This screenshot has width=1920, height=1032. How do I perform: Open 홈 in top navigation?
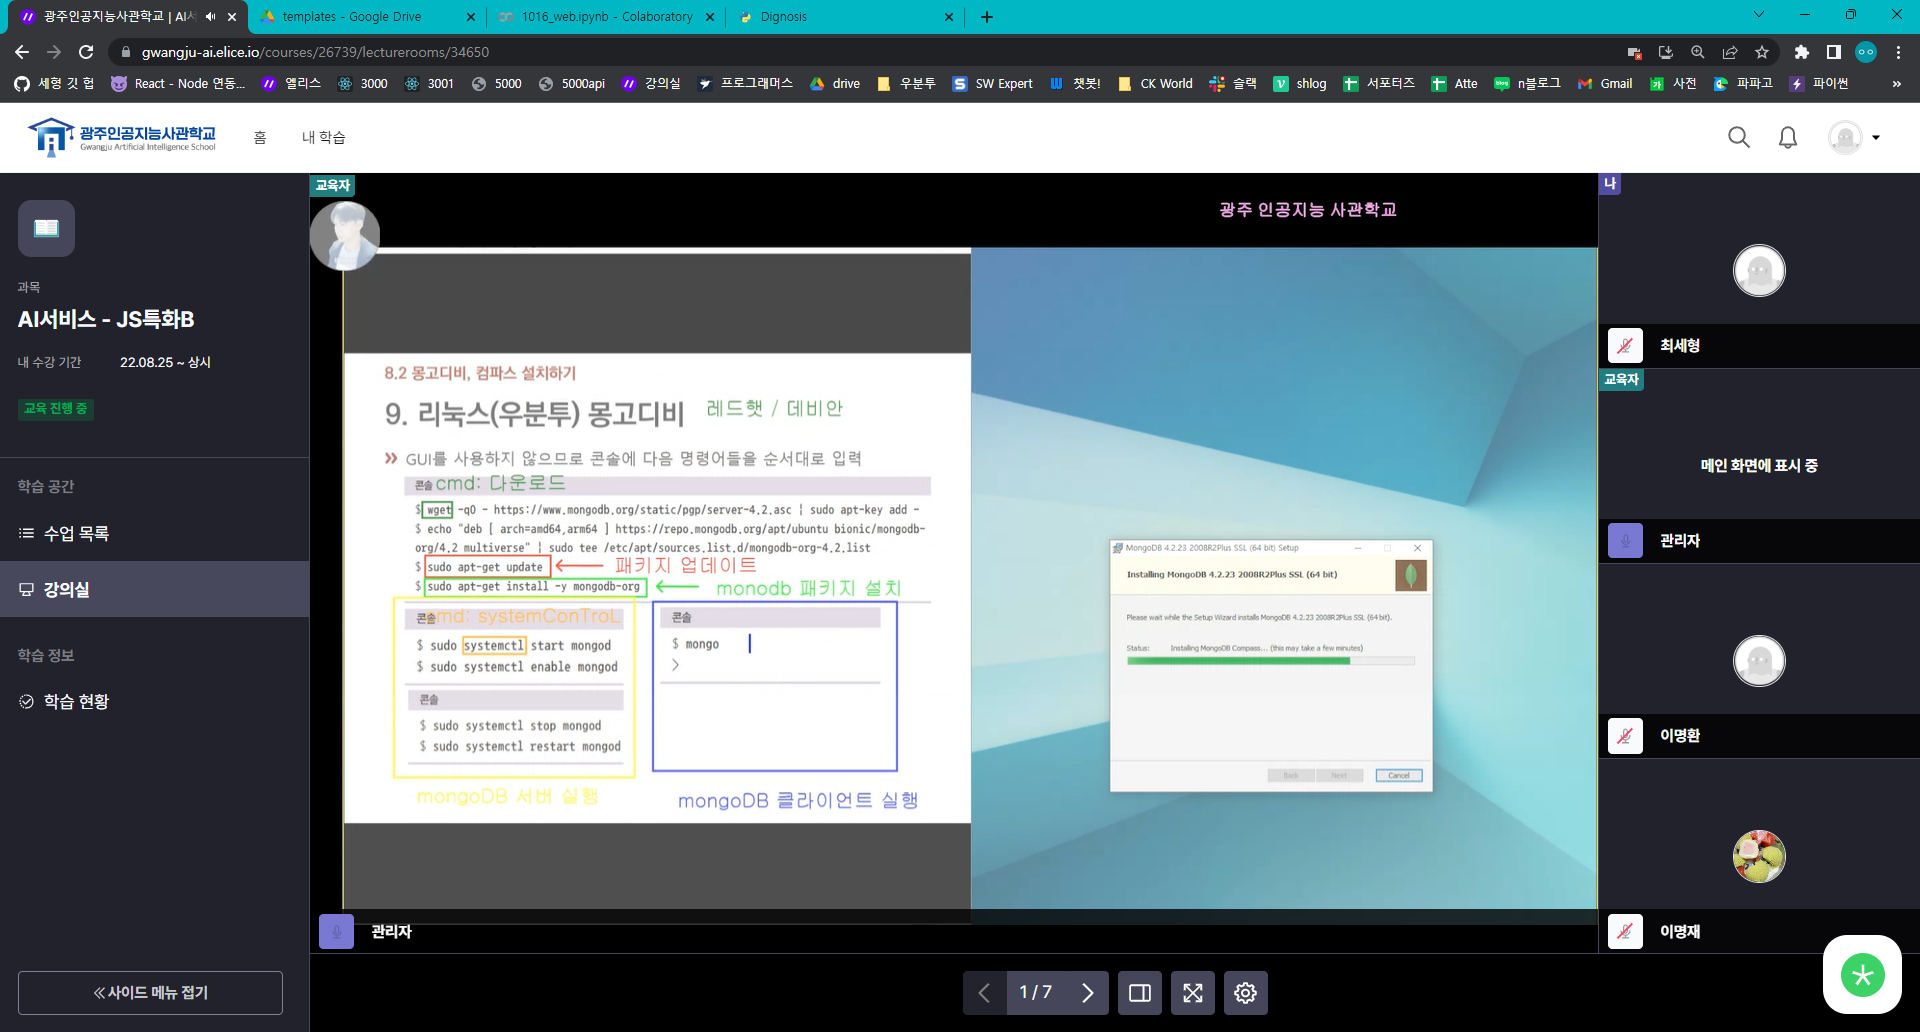260,138
